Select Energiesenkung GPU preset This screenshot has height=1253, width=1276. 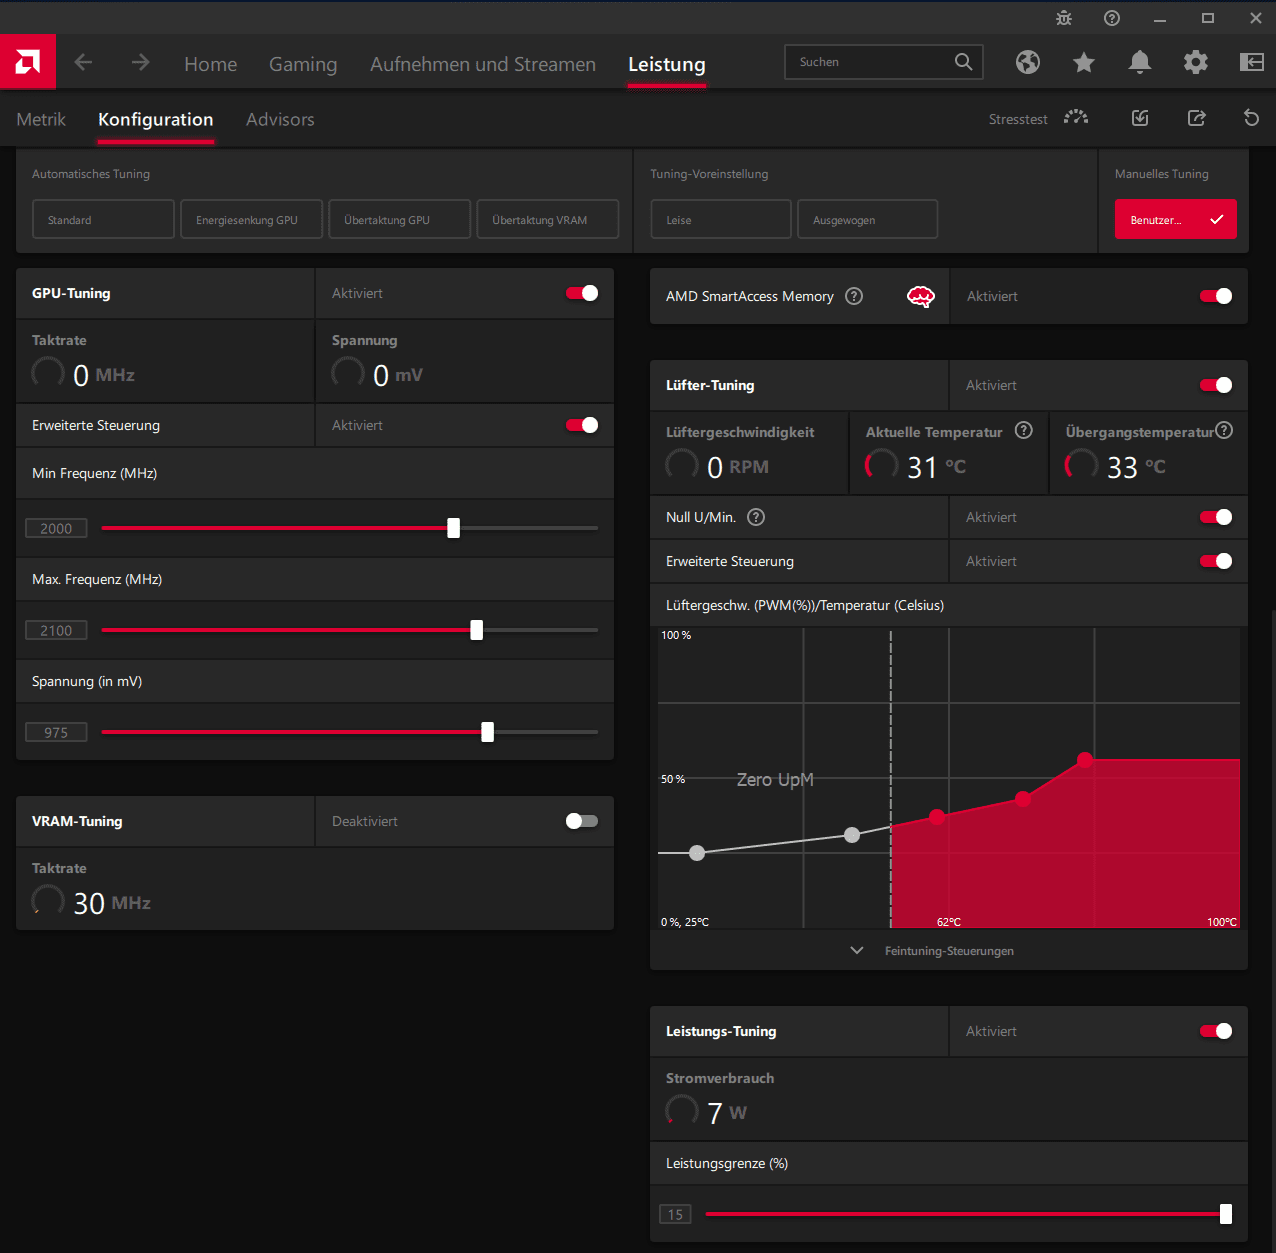tap(251, 219)
